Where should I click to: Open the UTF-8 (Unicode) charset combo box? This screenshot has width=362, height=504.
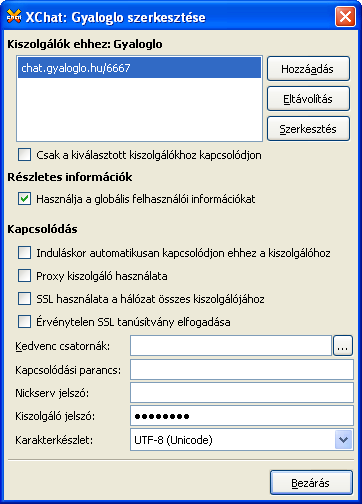242,440
